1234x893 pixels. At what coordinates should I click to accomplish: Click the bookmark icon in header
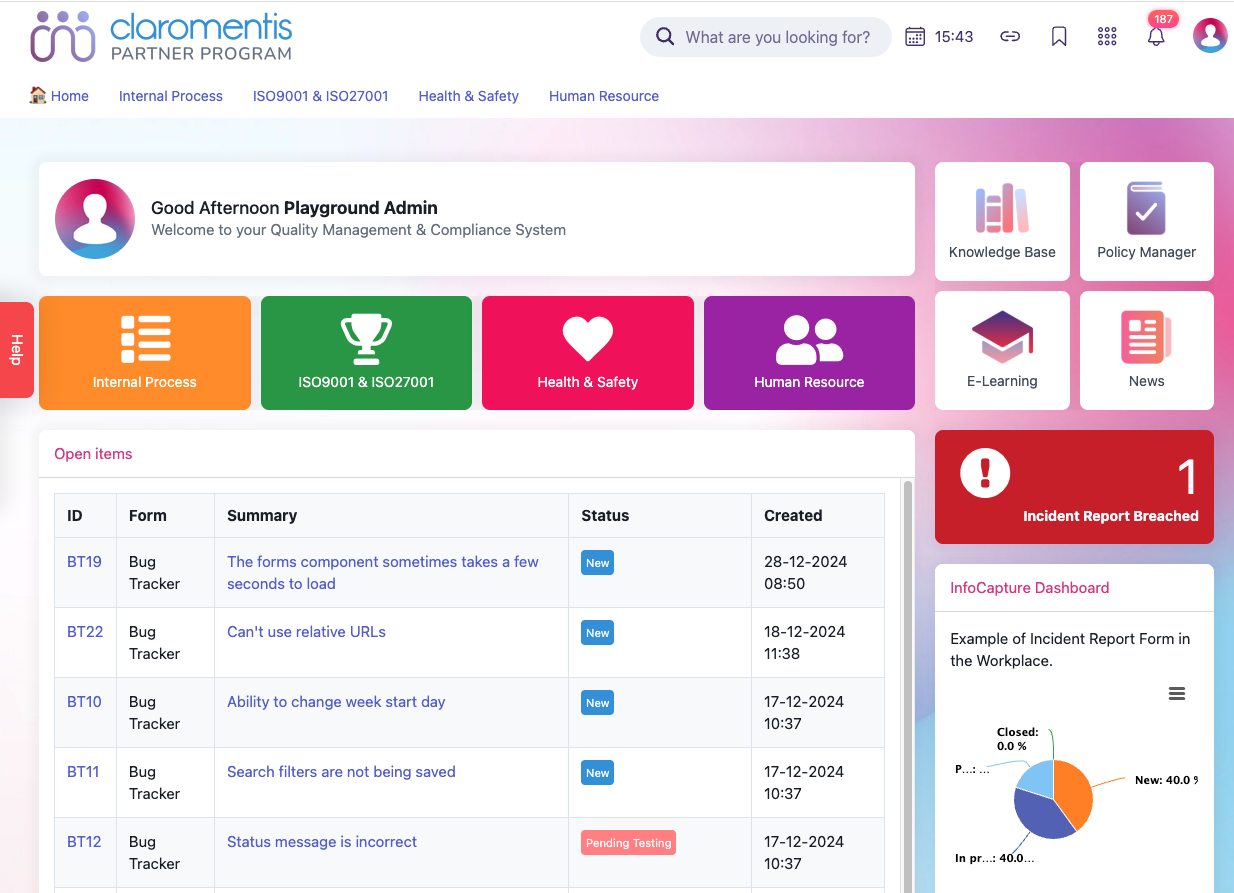1059,37
